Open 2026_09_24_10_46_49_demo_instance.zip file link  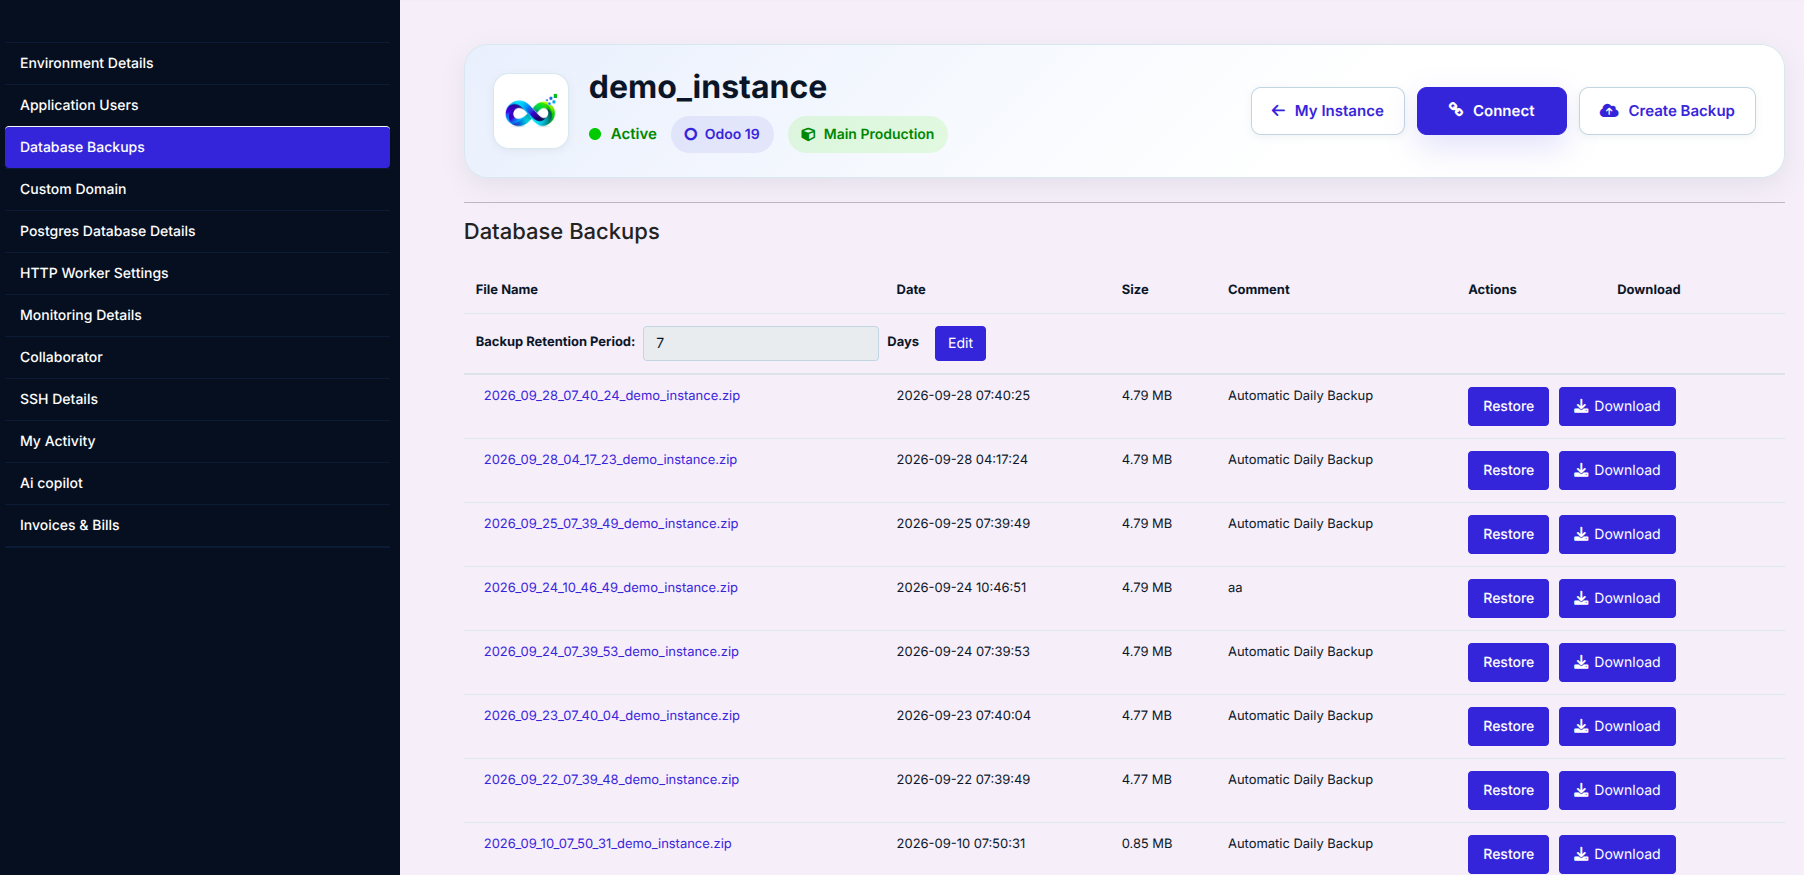point(611,588)
